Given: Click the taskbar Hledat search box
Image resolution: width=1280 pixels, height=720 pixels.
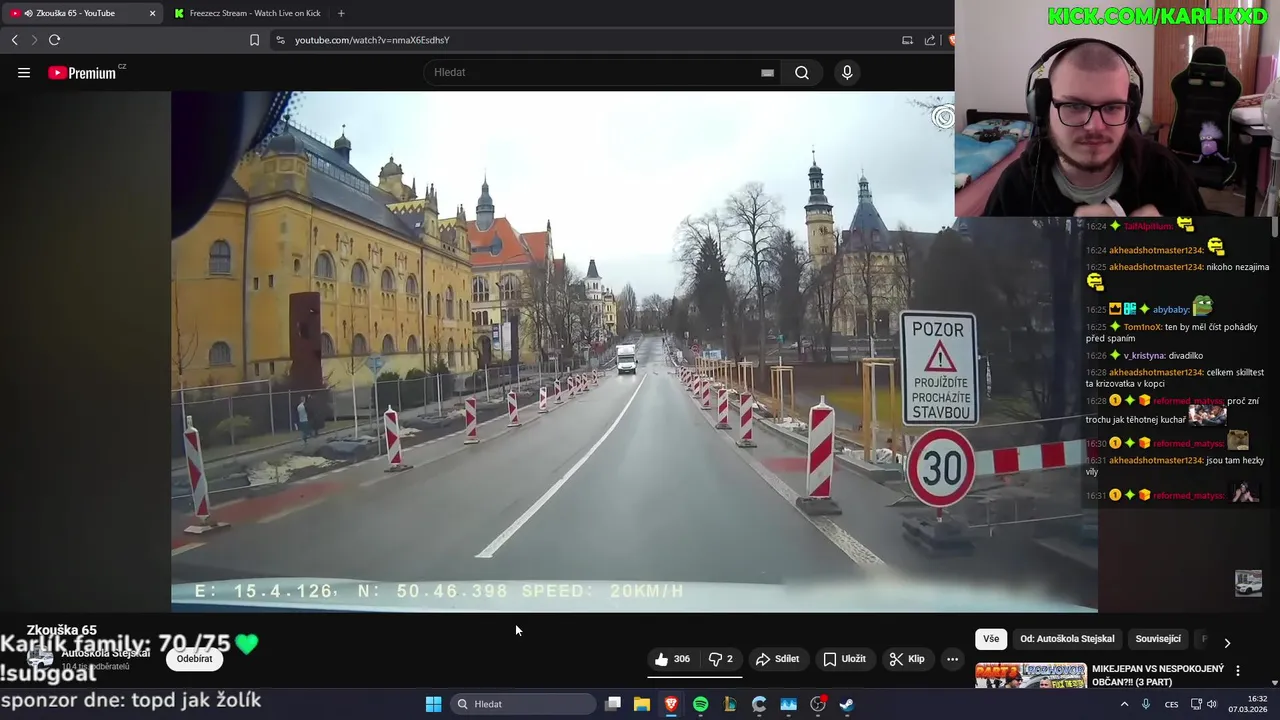Looking at the screenshot, I should [522, 704].
